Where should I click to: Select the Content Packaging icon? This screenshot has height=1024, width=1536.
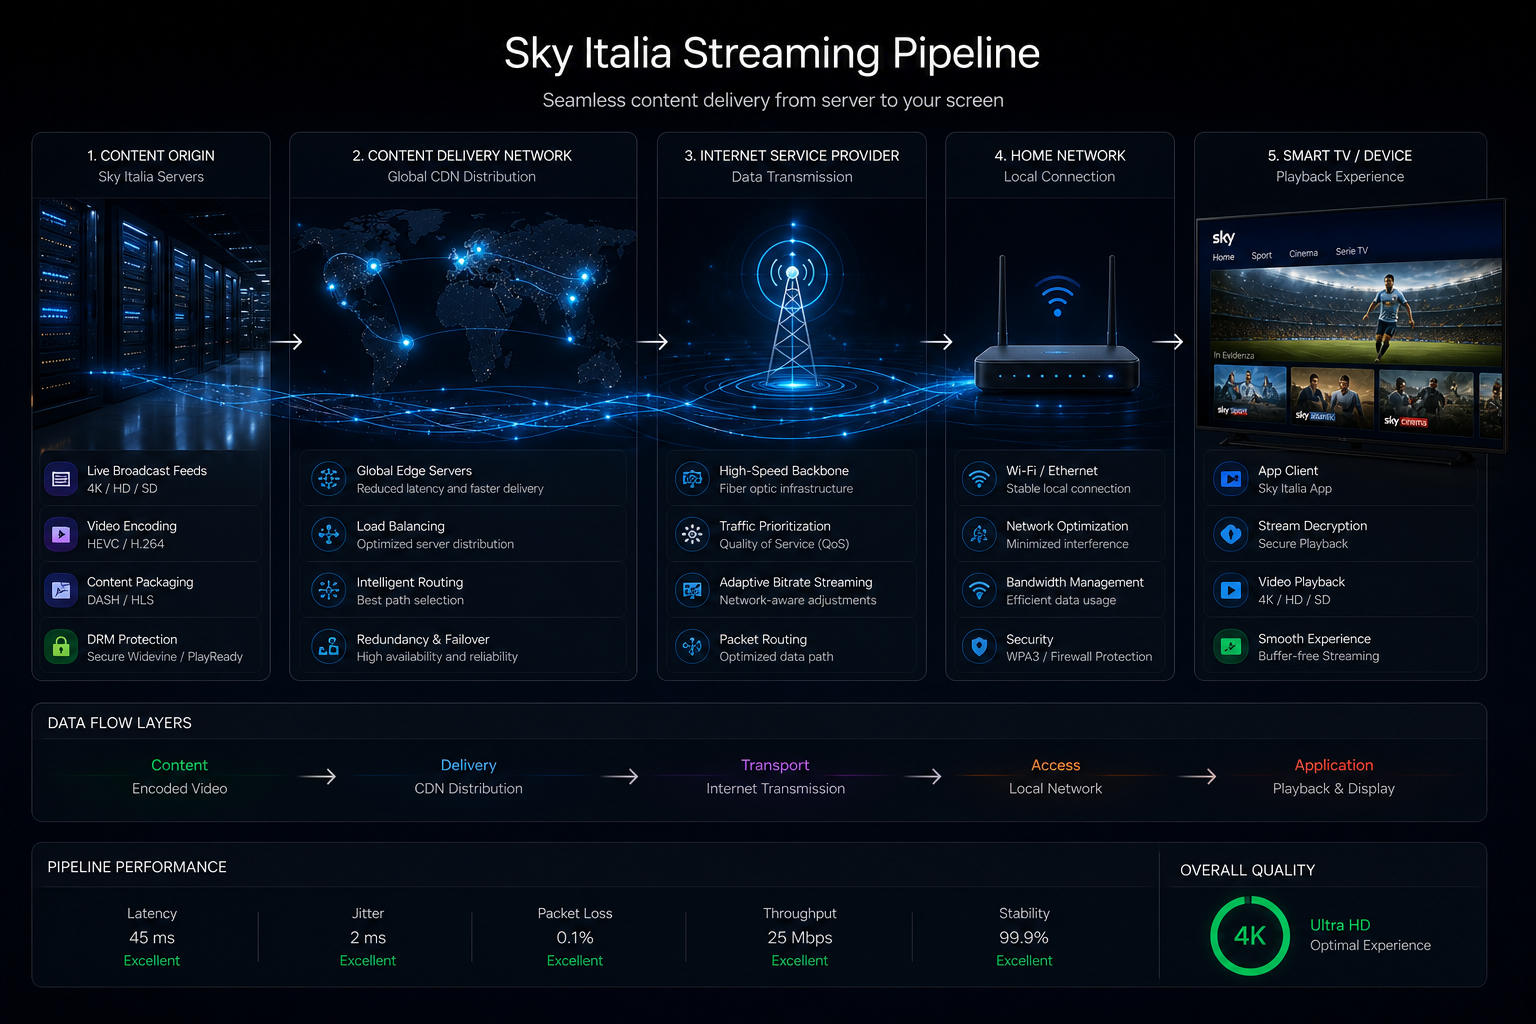(x=61, y=590)
